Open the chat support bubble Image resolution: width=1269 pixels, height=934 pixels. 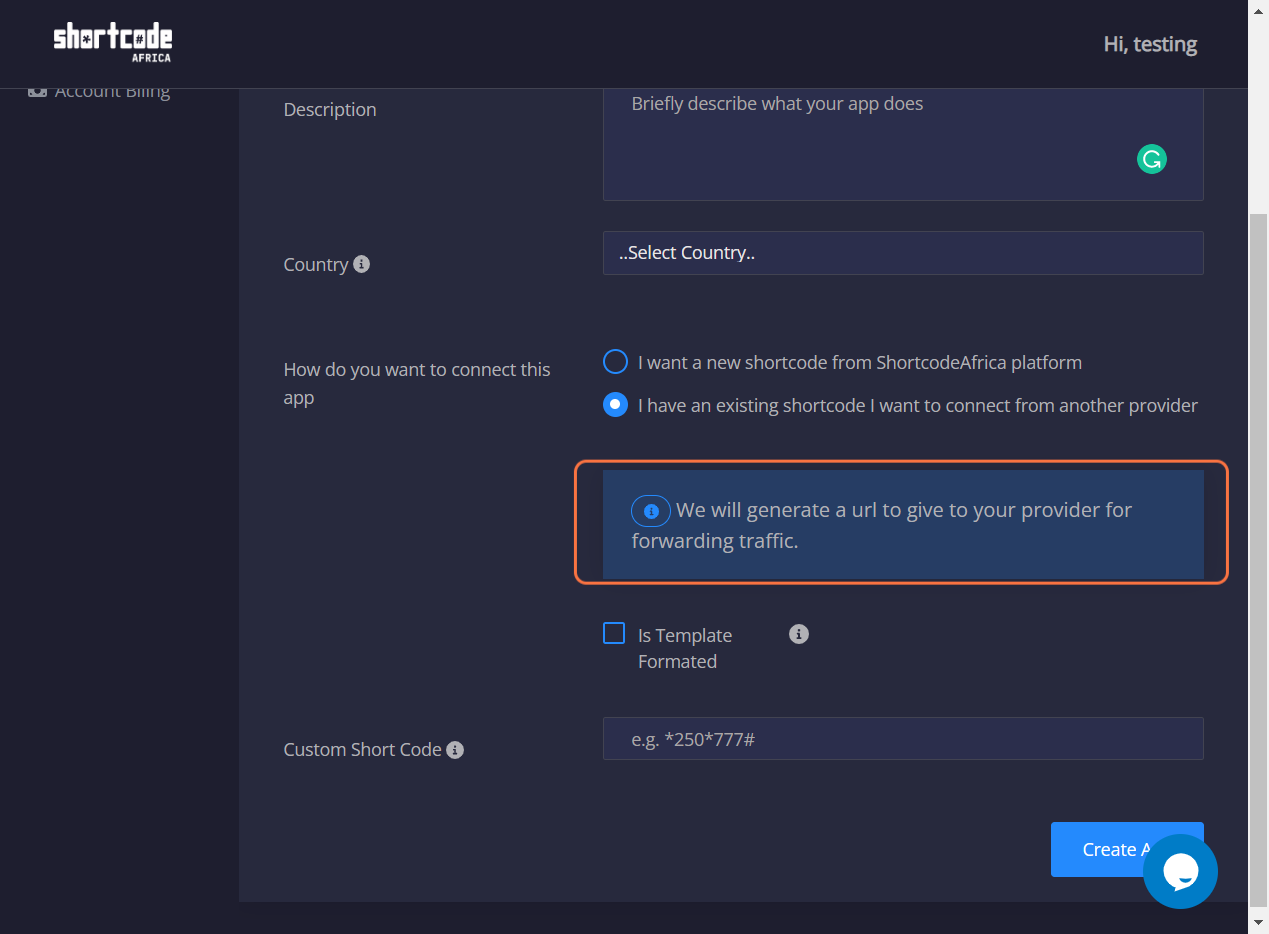[1180, 871]
